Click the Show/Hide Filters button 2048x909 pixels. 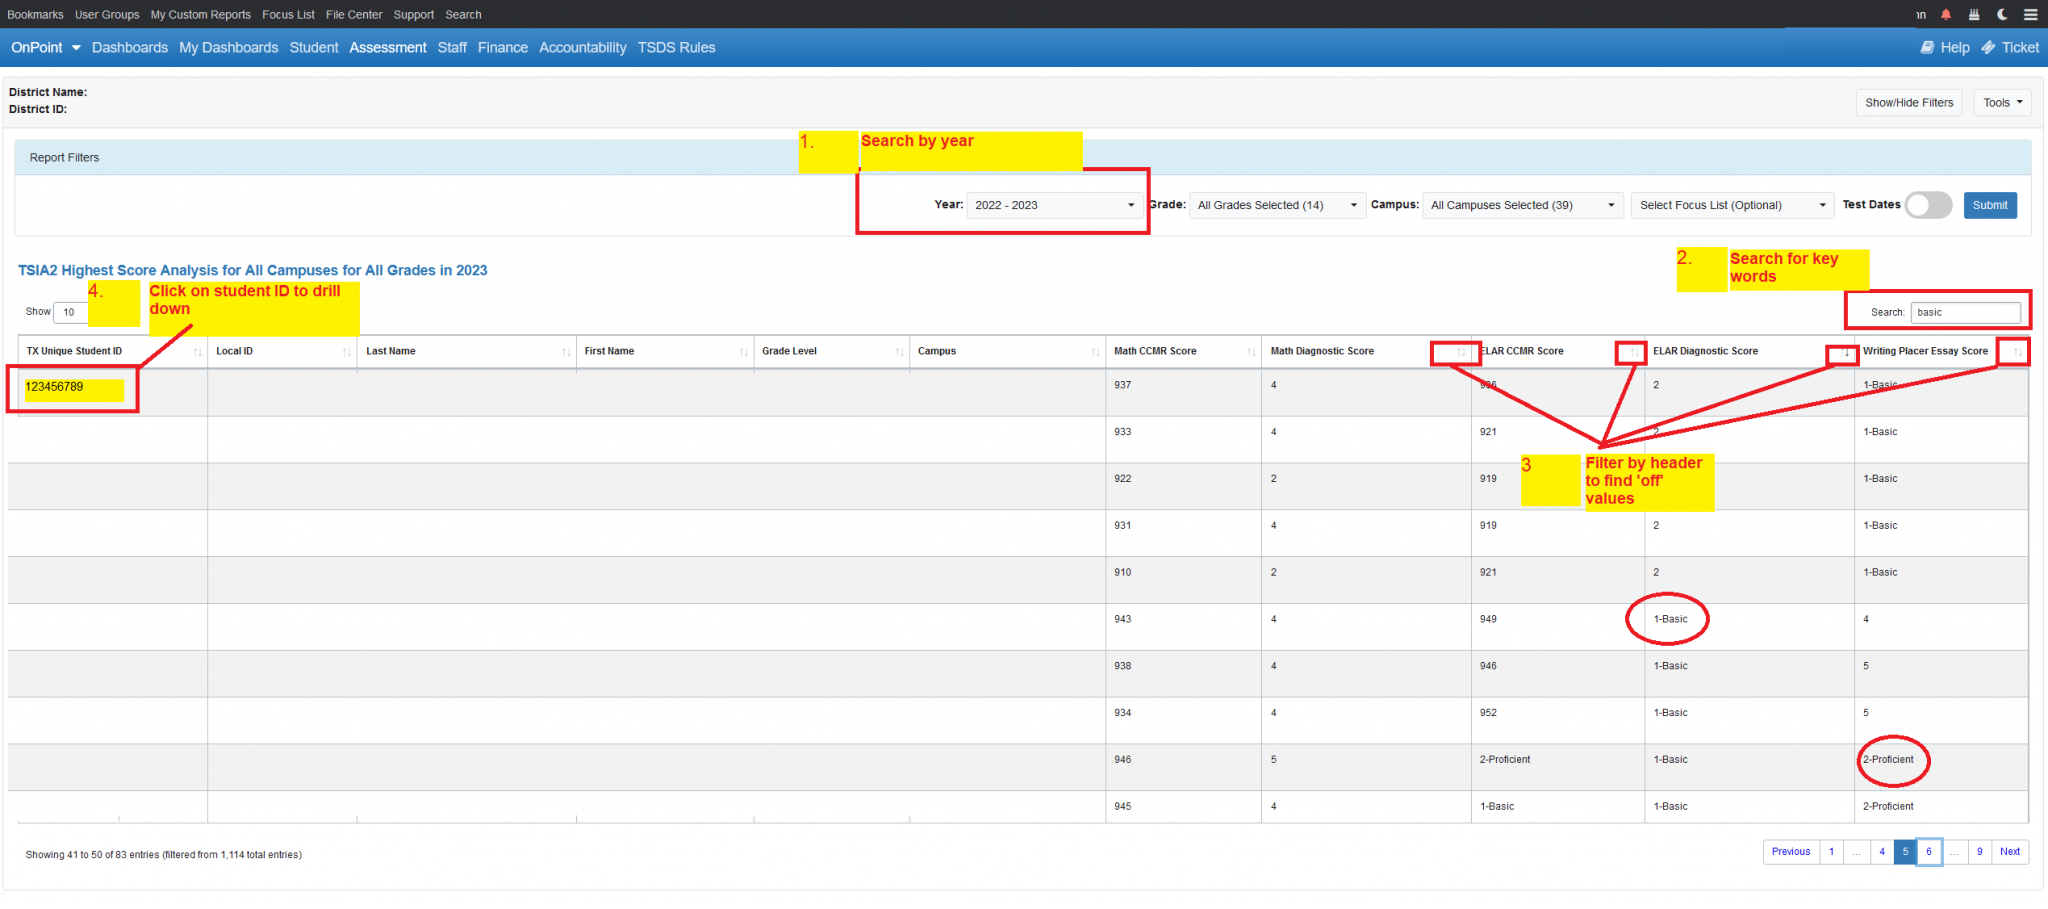[1908, 102]
